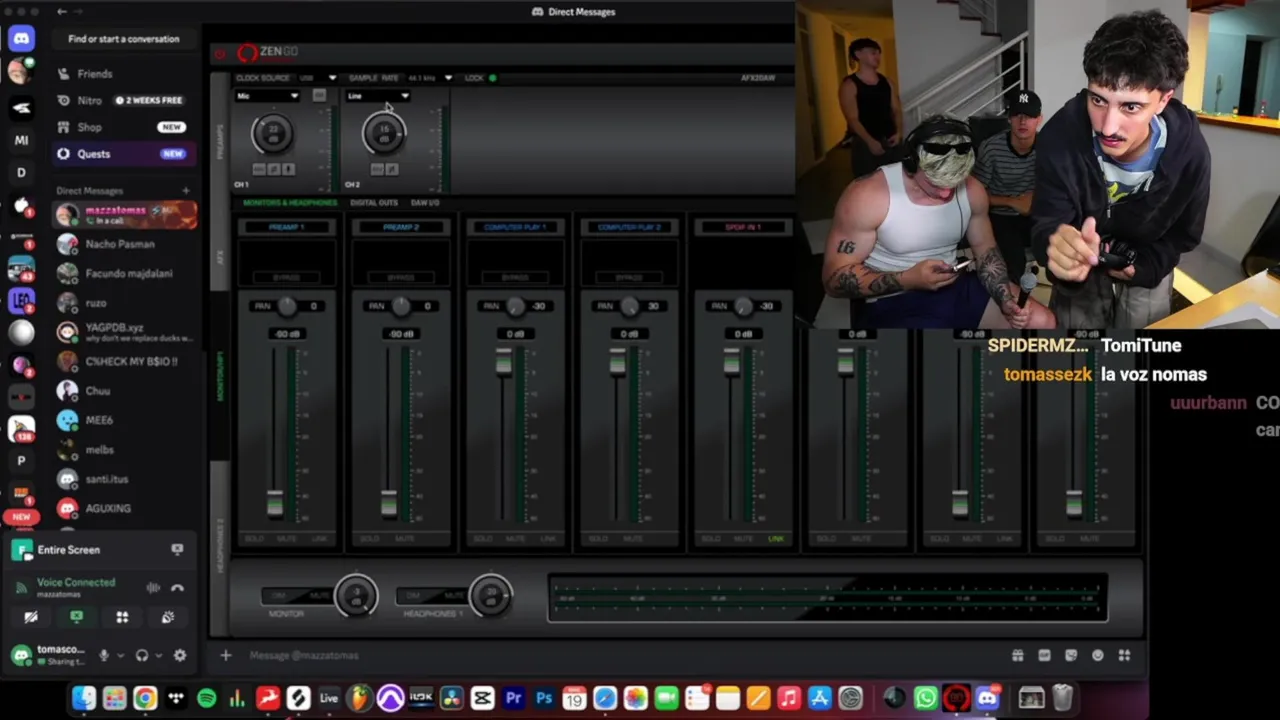
Task: Click the Find or start a conversation field
Action: [x=124, y=39]
